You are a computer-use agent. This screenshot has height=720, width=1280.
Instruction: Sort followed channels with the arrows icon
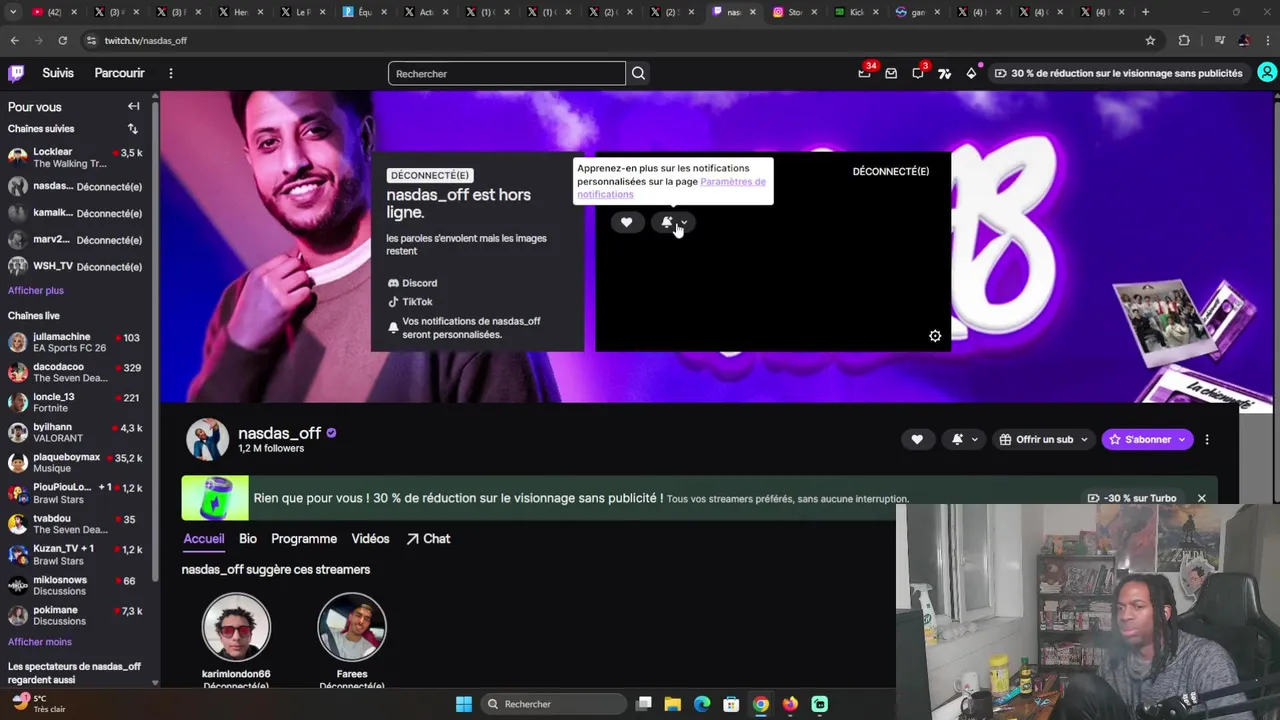132,129
